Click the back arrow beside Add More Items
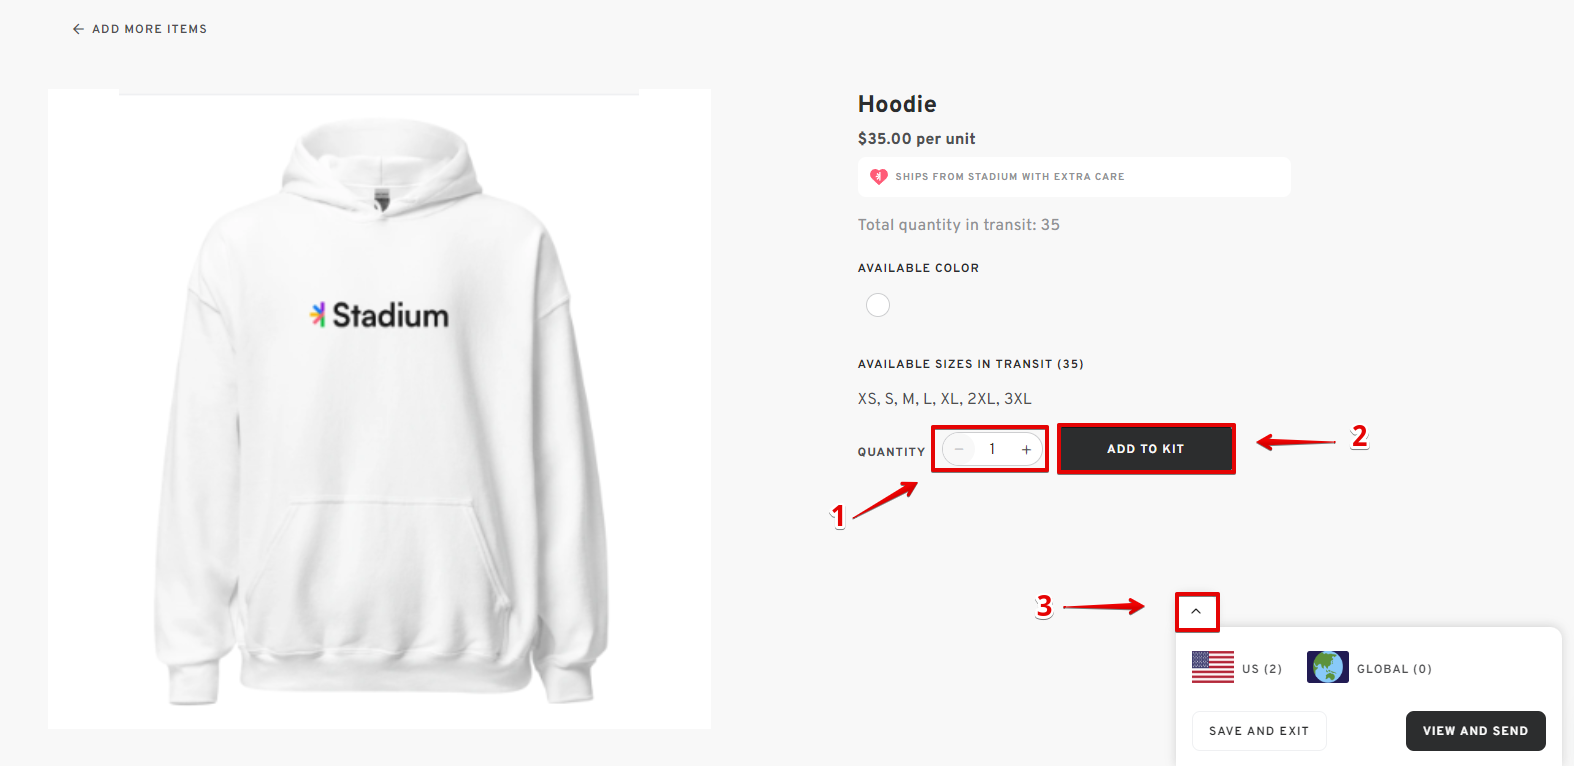The height and width of the screenshot is (766, 1574). coord(78,29)
